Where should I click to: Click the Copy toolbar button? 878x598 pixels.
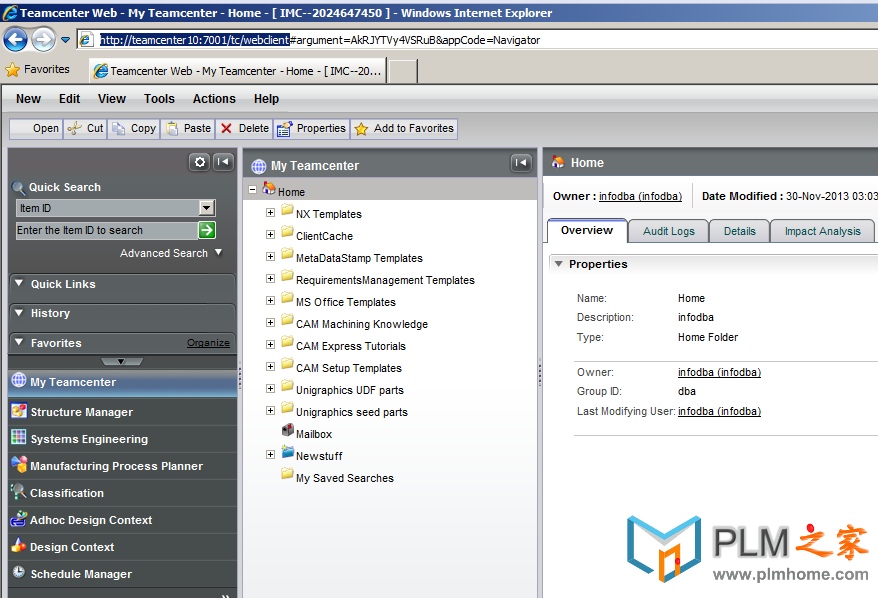pyautogui.click(x=134, y=129)
